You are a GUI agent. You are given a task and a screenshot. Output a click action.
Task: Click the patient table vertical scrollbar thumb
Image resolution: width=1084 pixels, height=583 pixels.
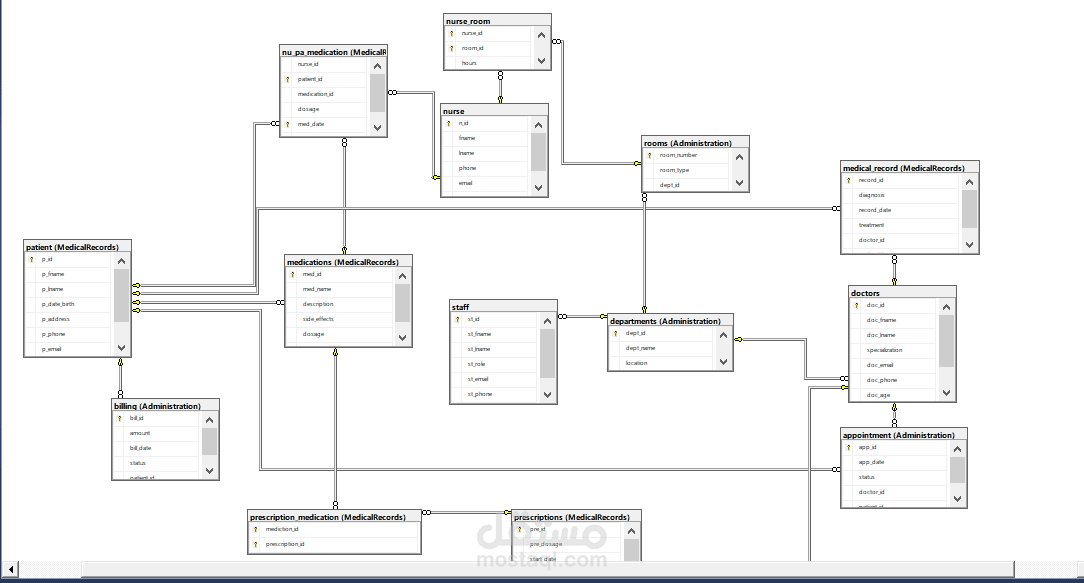click(x=122, y=295)
